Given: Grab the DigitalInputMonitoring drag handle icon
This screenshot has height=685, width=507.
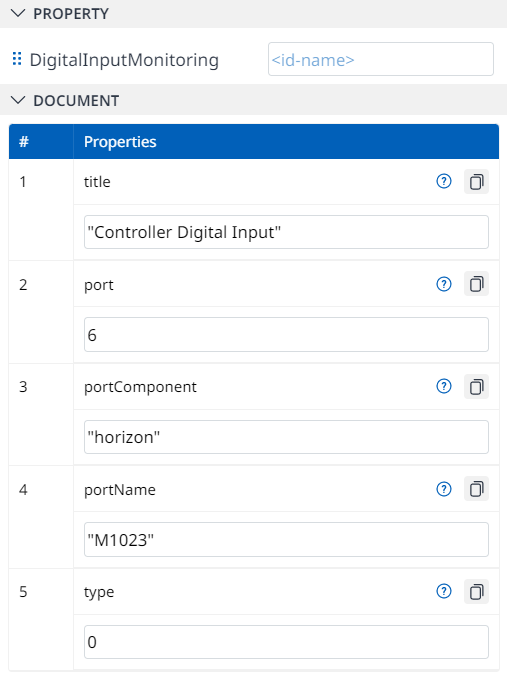Looking at the screenshot, I should (x=17, y=59).
